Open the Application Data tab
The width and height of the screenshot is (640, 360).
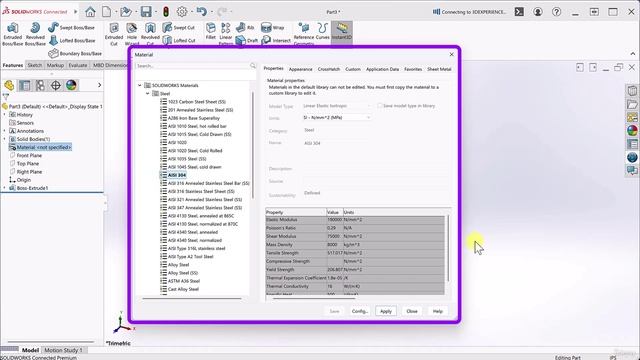click(382, 69)
